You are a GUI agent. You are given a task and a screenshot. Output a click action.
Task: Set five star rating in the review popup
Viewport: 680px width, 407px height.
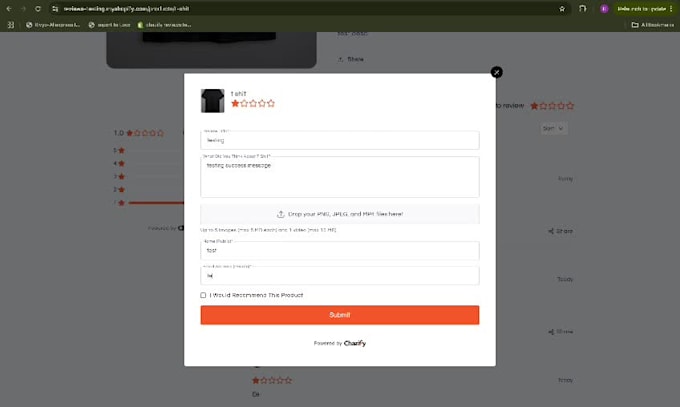click(x=271, y=103)
